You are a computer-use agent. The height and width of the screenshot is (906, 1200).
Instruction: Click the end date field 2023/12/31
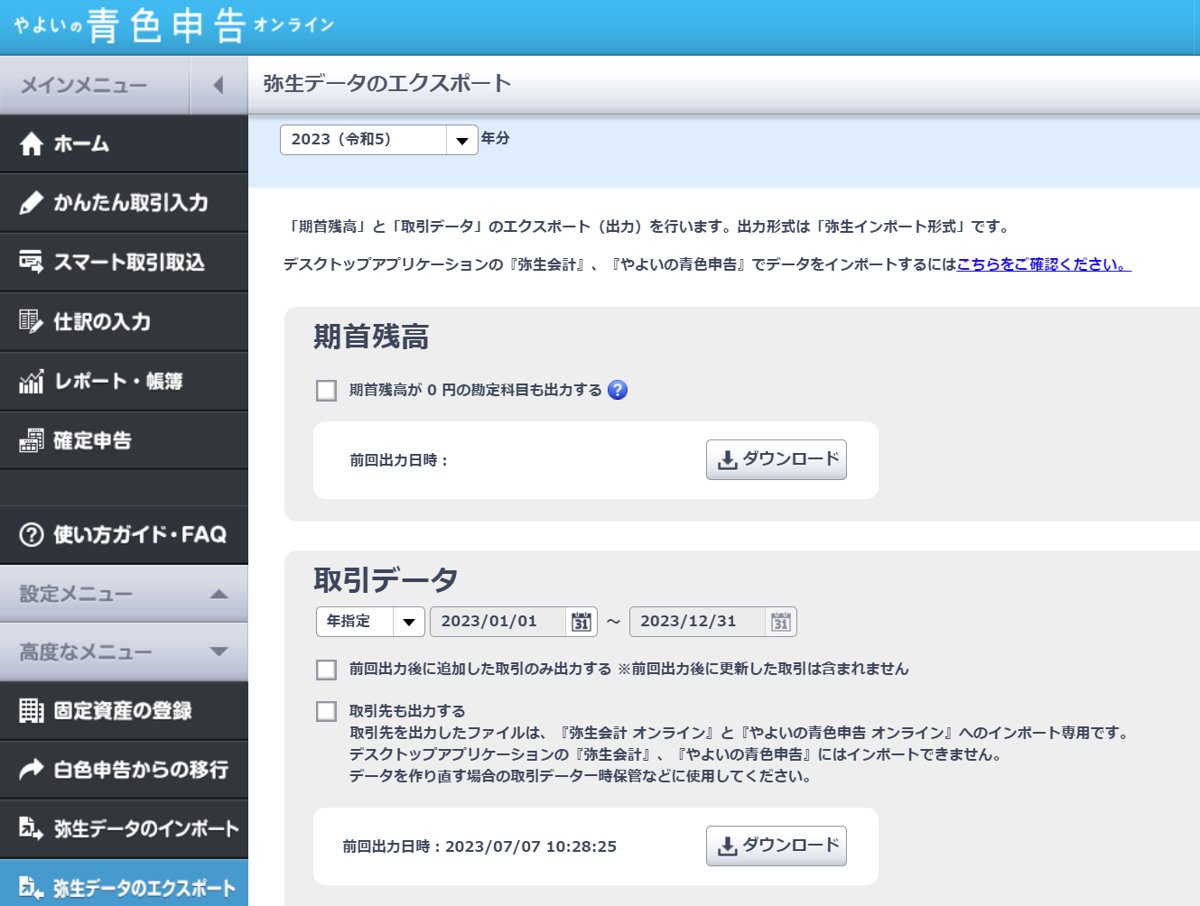(x=697, y=621)
